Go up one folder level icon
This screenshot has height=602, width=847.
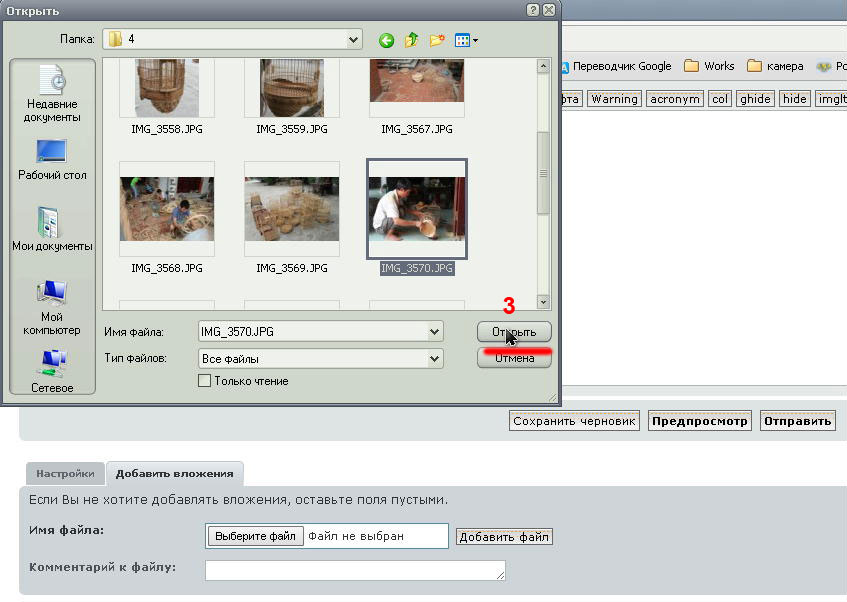pyautogui.click(x=411, y=40)
